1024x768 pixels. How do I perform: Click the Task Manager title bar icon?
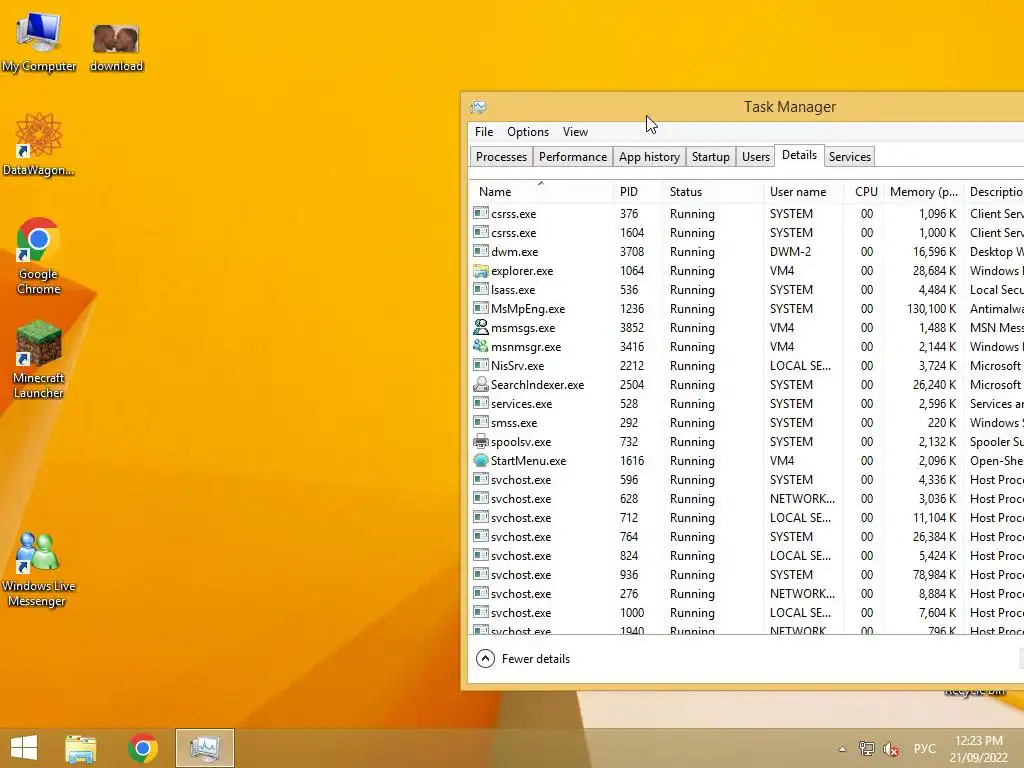click(478, 106)
